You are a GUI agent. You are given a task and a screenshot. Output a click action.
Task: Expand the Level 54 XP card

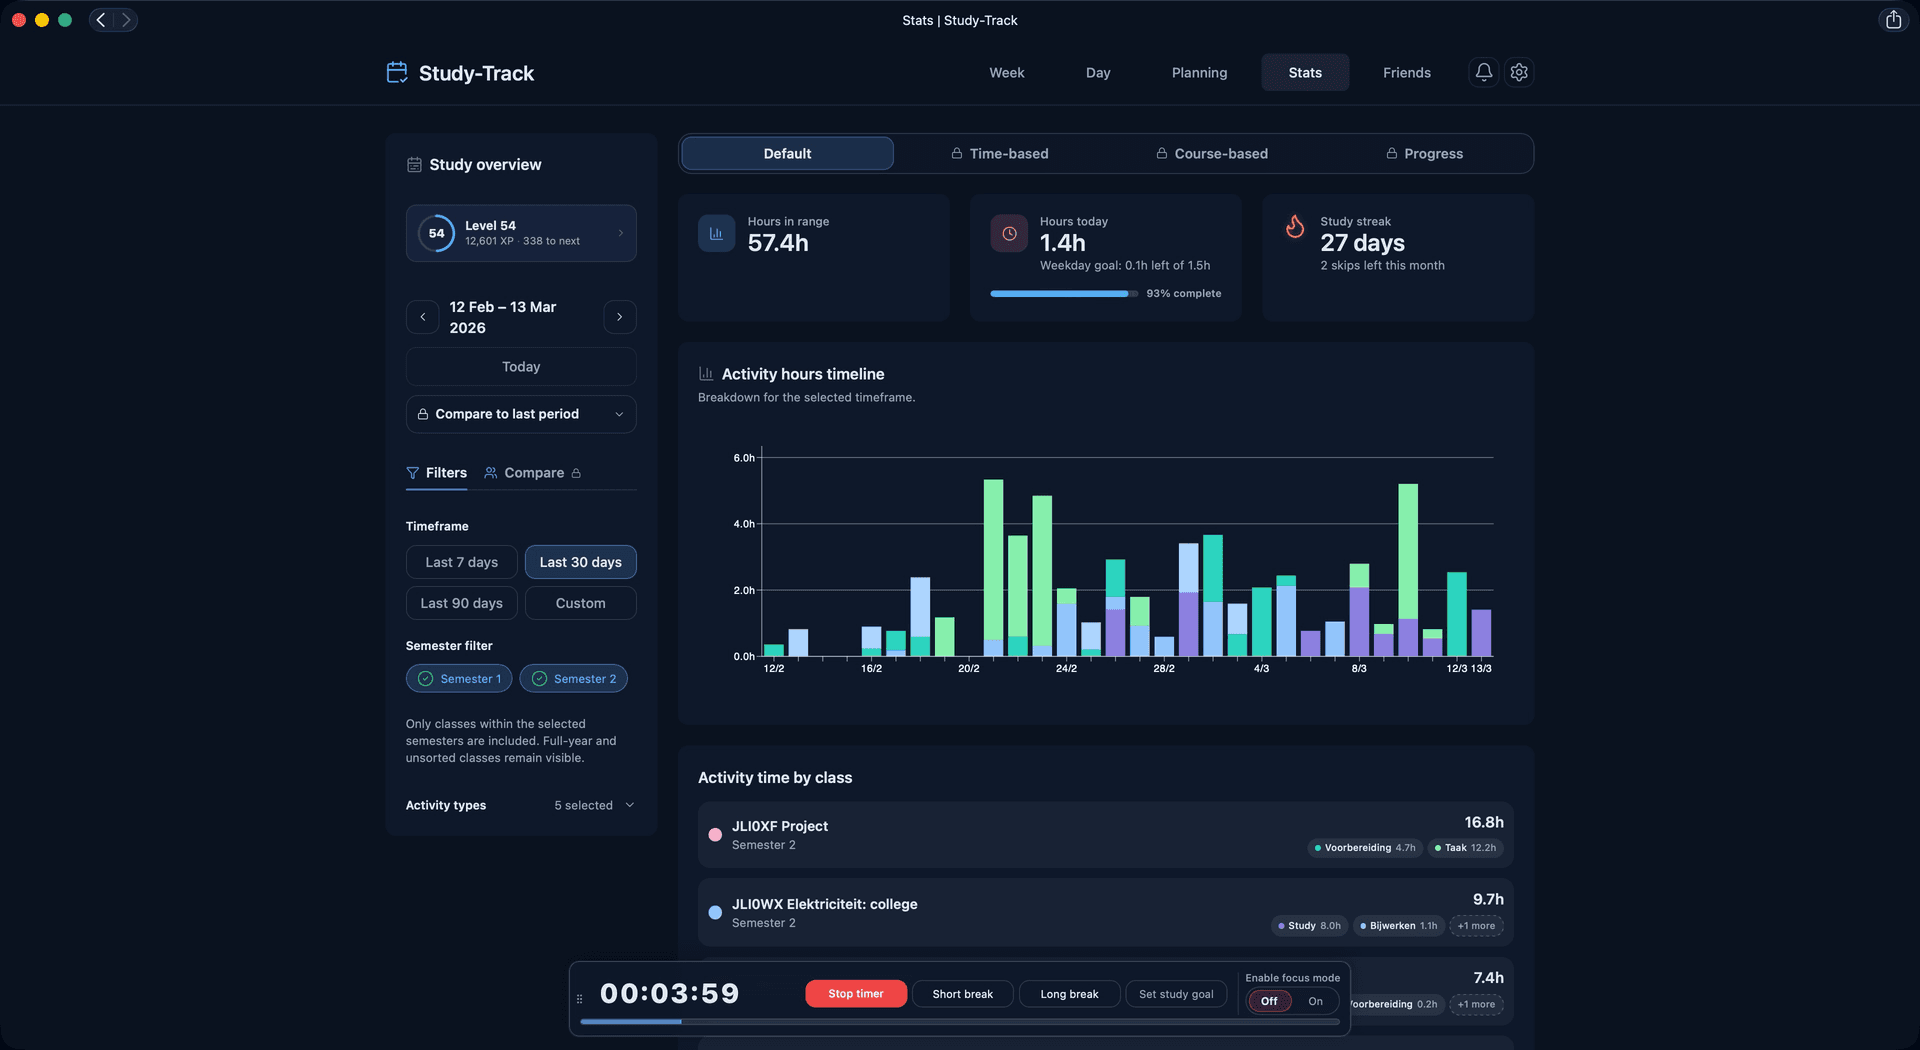[521, 233]
